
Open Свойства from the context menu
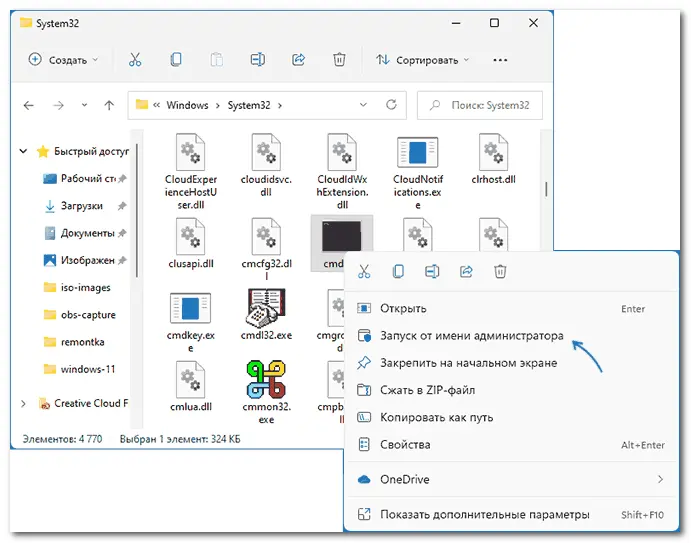[405, 444]
